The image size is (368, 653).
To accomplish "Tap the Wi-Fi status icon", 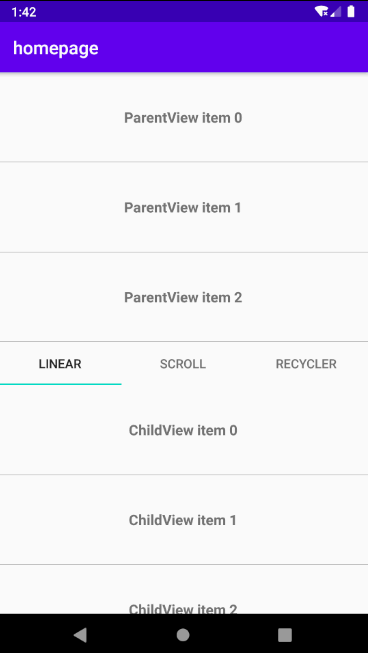I will [321, 11].
